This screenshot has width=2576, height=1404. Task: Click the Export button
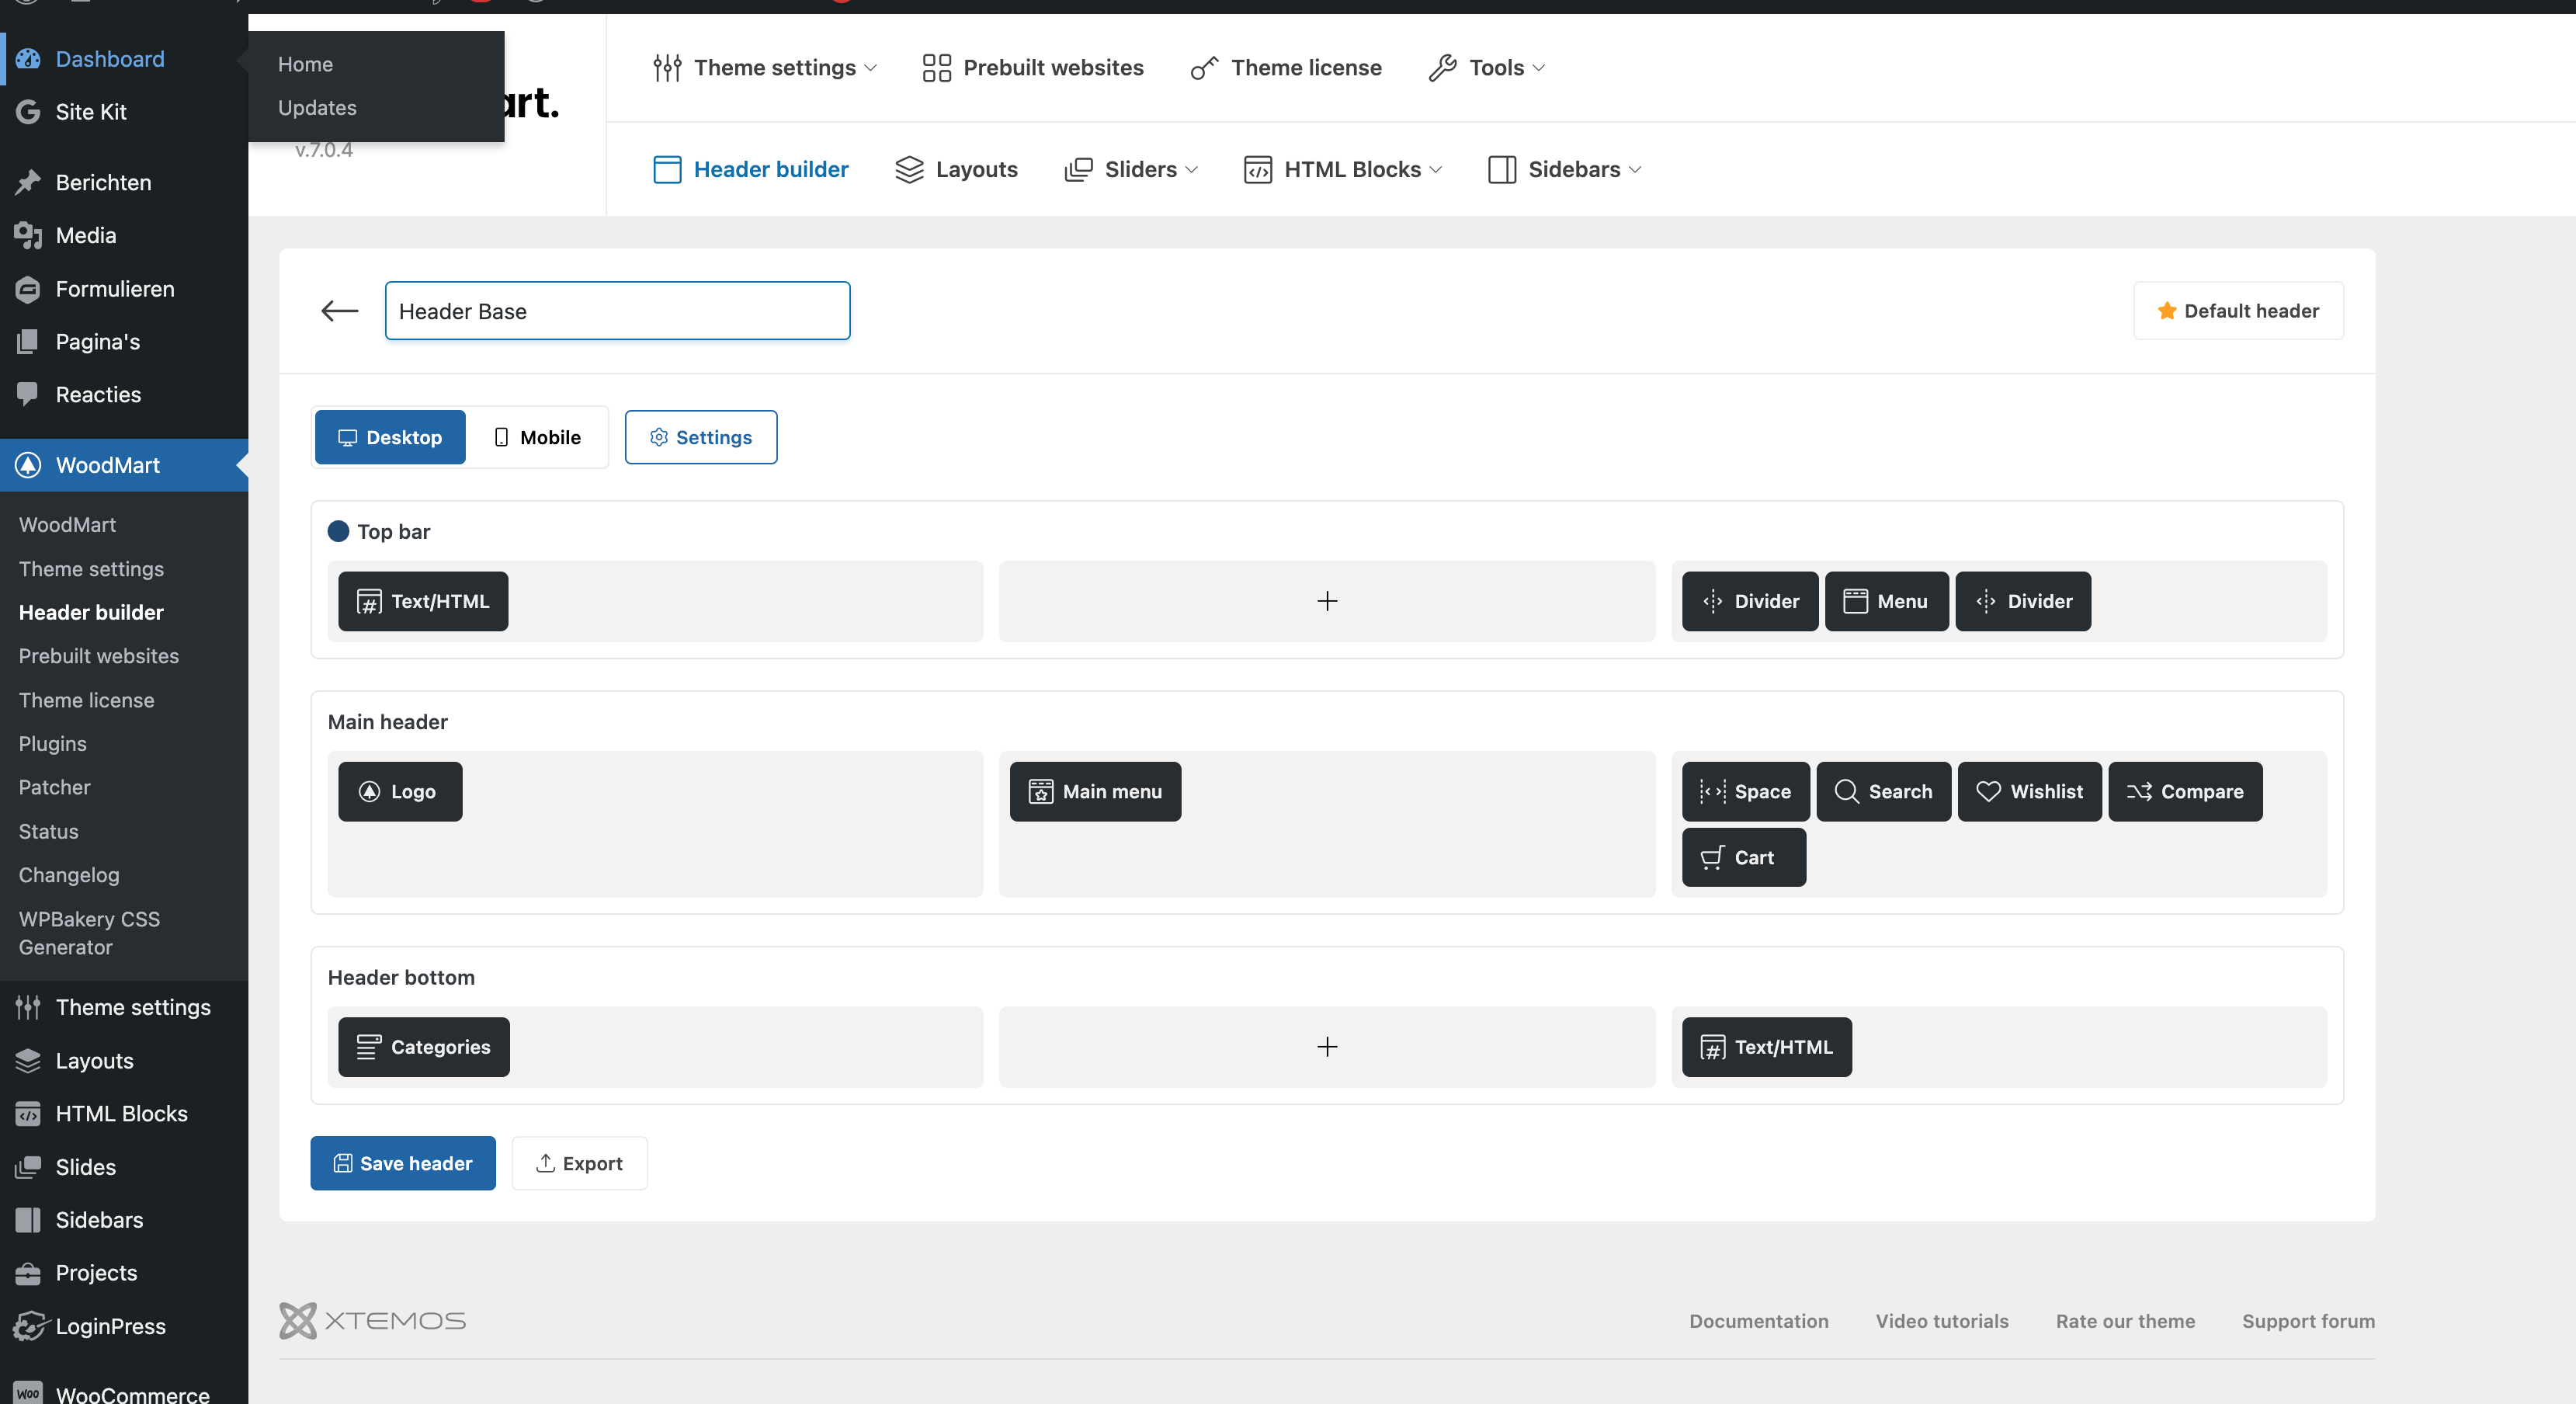[x=579, y=1163]
